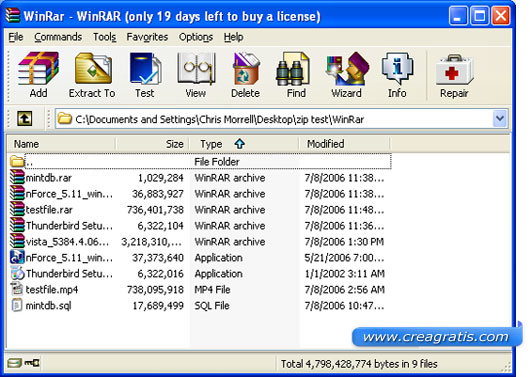This screenshot has height=377, width=530.
Task: Go up one folder level button
Action: (25, 119)
